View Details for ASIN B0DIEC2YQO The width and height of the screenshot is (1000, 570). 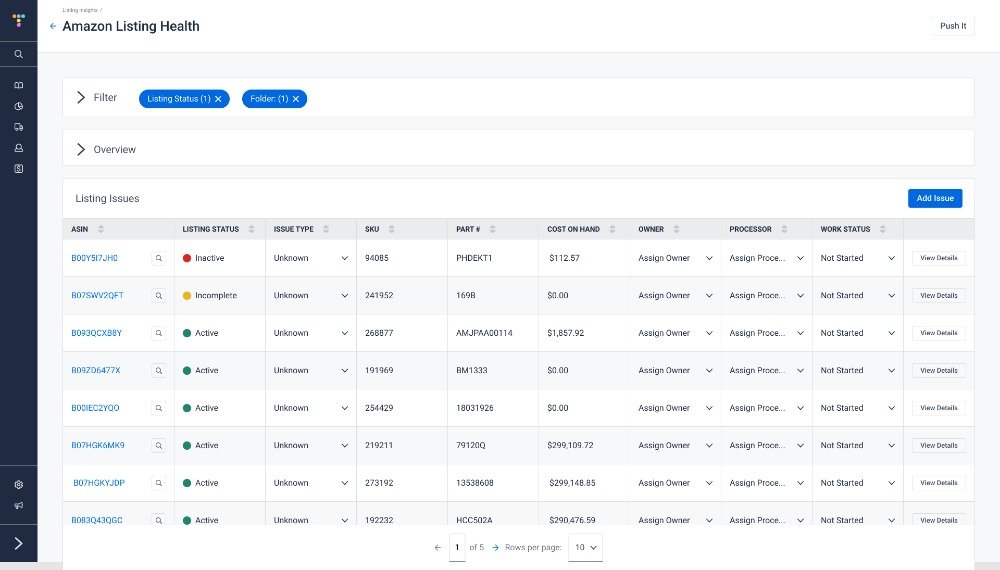pyautogui.click(x=939, y=408)
